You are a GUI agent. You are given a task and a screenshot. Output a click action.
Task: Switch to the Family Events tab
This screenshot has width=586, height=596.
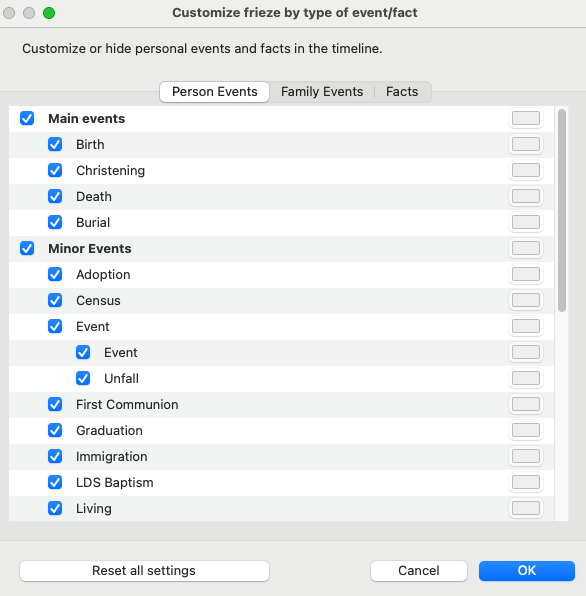322,92
